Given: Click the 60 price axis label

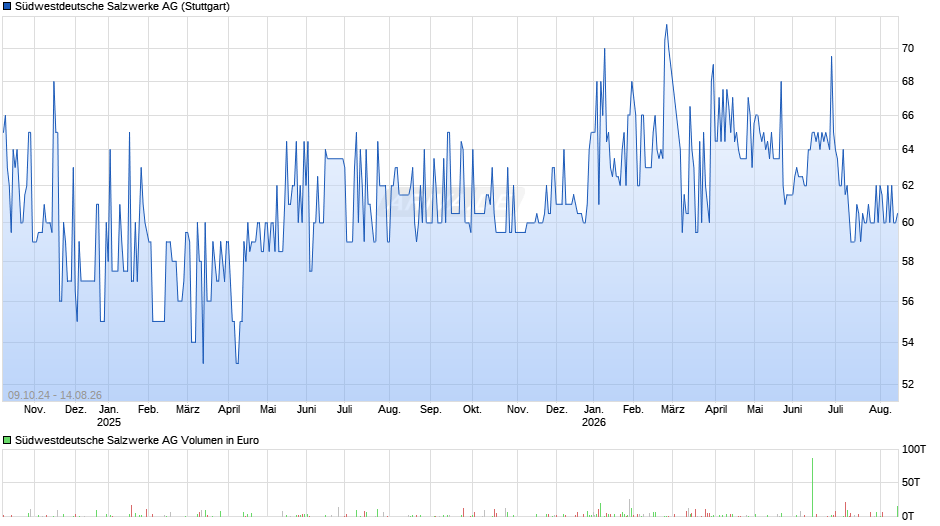Looking at the screenshot, I should [x=908, y=223].
